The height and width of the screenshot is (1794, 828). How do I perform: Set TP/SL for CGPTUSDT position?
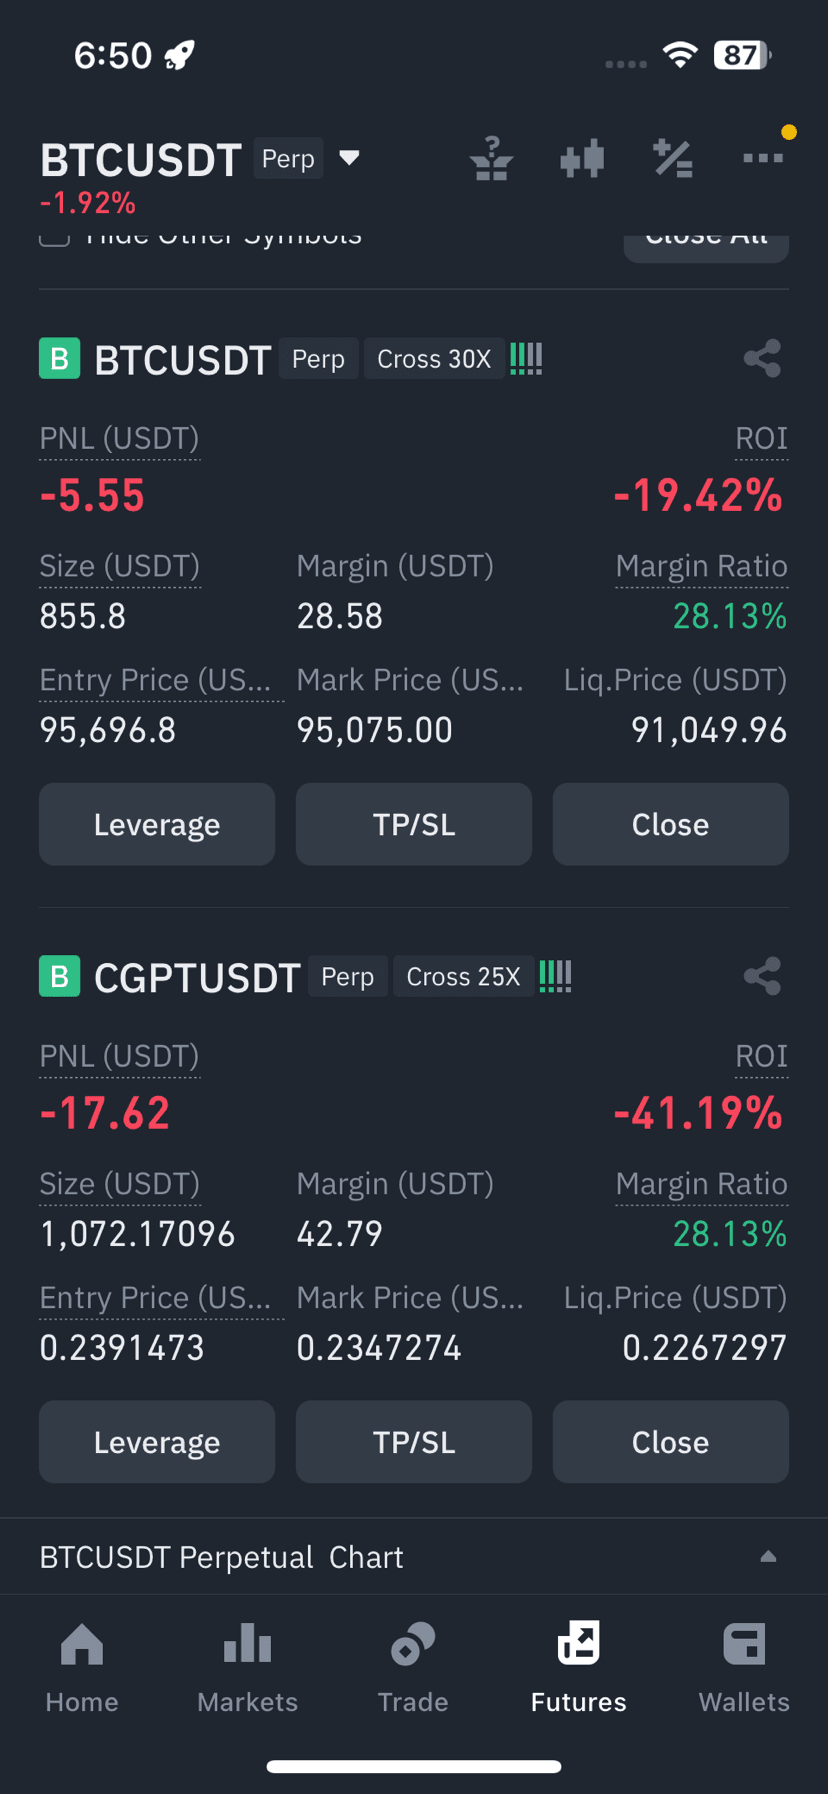click(414, 1442)
